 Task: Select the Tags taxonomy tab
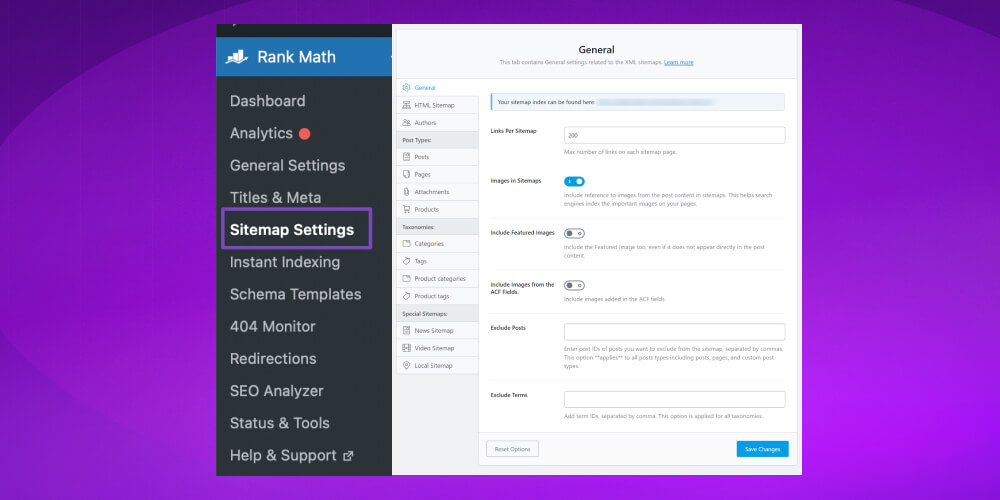click(x=437, y=261)
